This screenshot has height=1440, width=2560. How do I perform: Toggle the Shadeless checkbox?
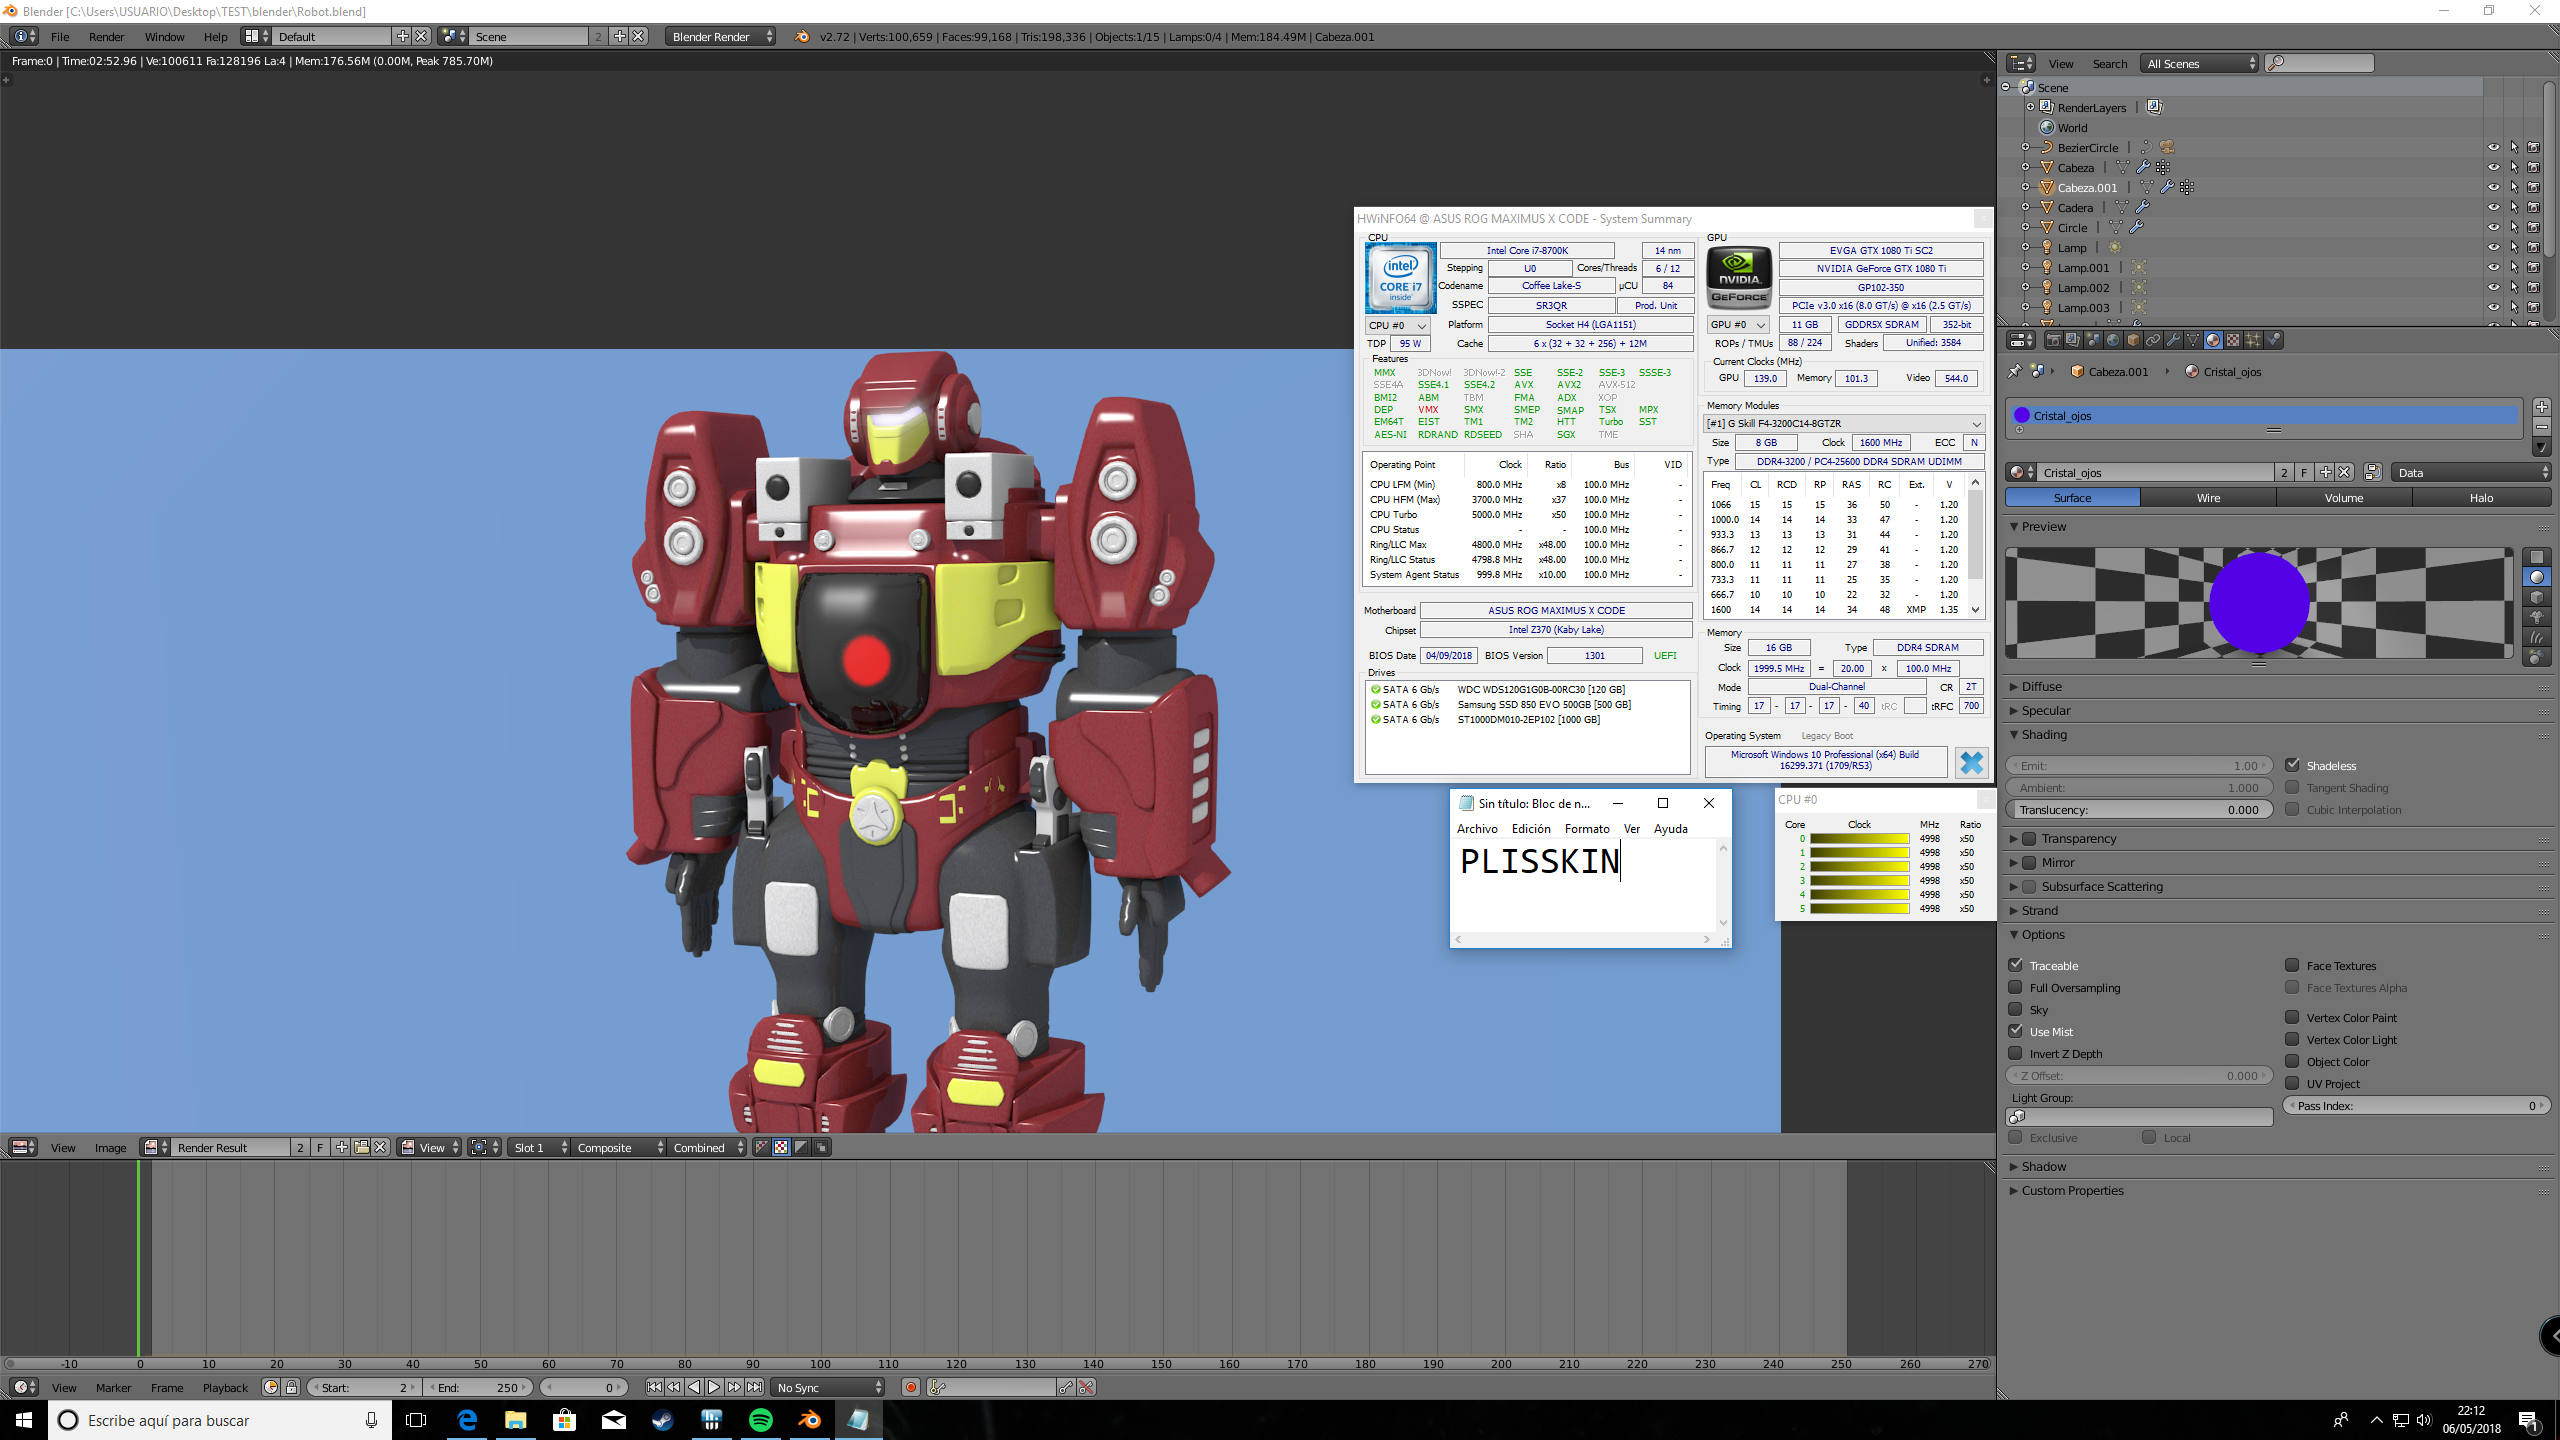click(2293, 765)
